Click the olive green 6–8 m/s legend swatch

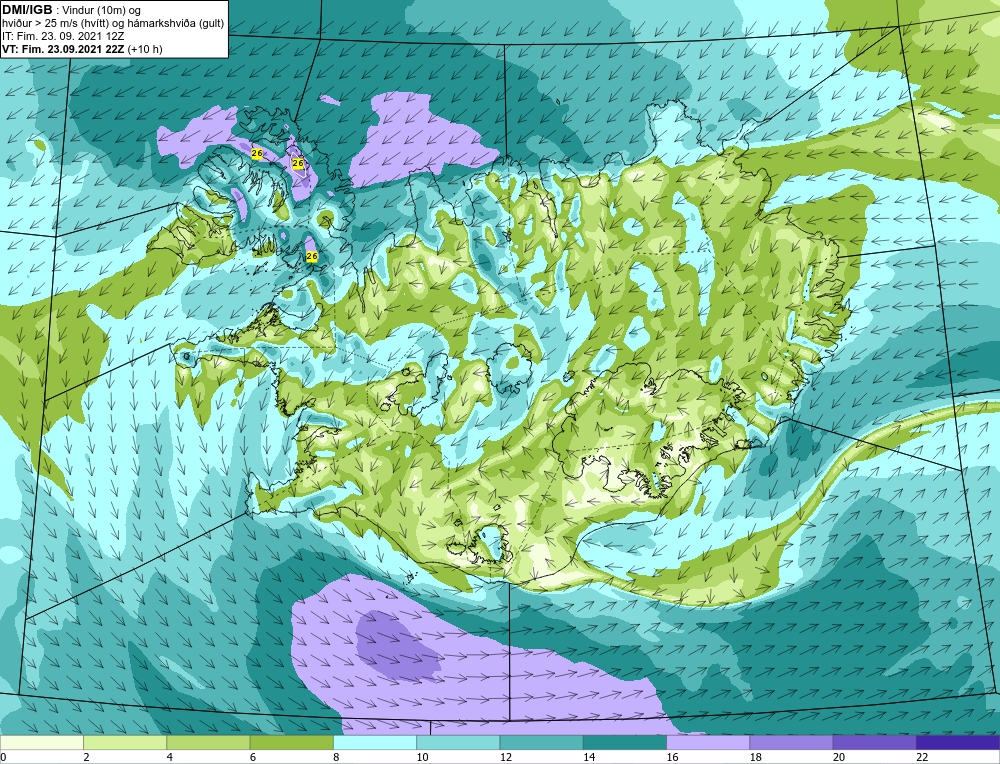pyautogui.click(x=291, y=742)
